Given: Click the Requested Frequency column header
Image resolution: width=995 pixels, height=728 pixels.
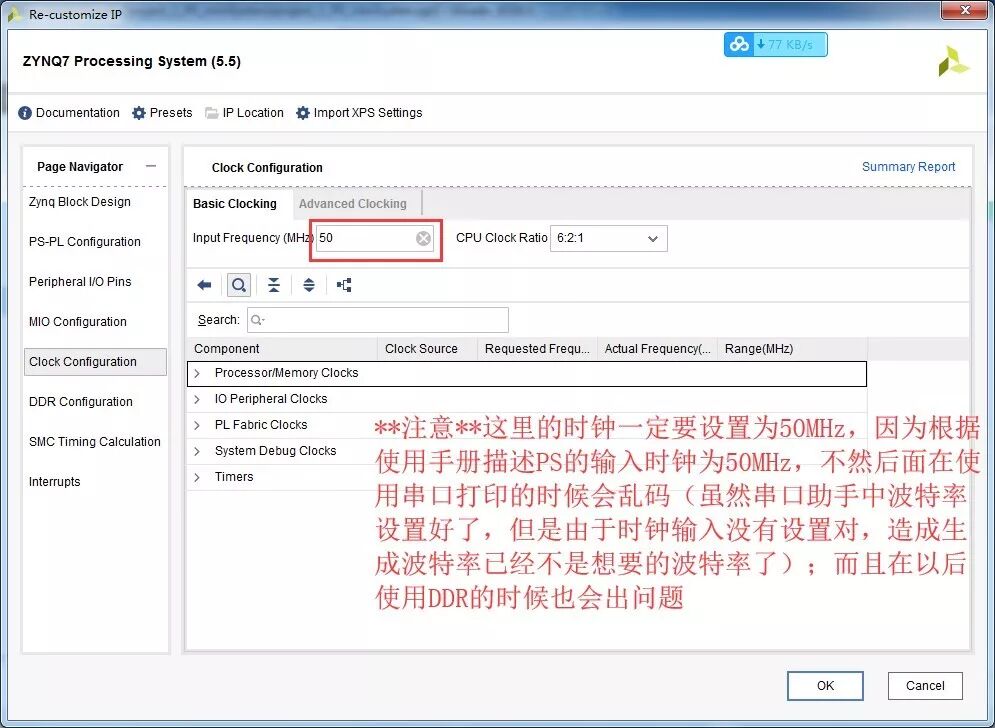Looking at the screenshot, I should (x=537, y=349).
